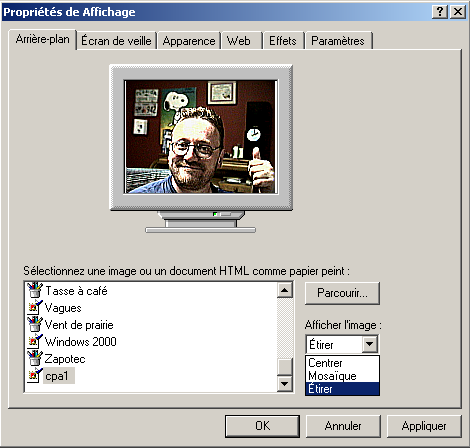This screenshot has height=448, width=470.
Task: Click the monitor preview wallpaper image
Action: coord(201,137)
